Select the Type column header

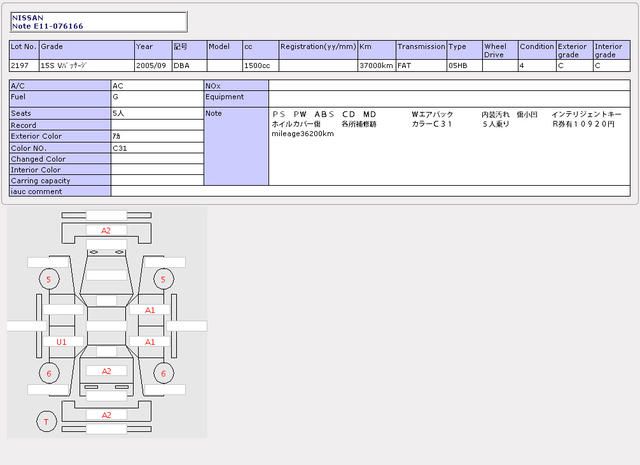pos(464,50)
